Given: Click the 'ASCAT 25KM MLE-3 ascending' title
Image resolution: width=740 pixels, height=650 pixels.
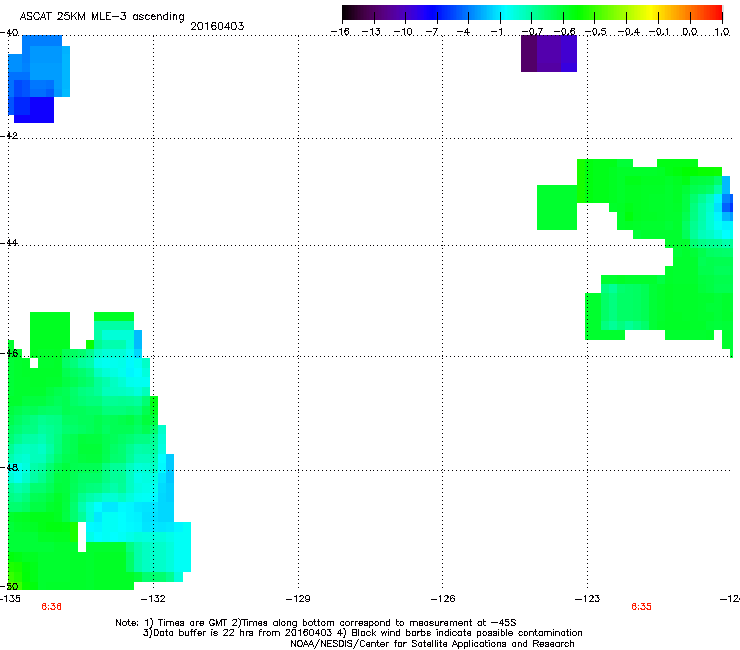Looking at the screenshot, I should pyautogui.click(x=102, y=16).
